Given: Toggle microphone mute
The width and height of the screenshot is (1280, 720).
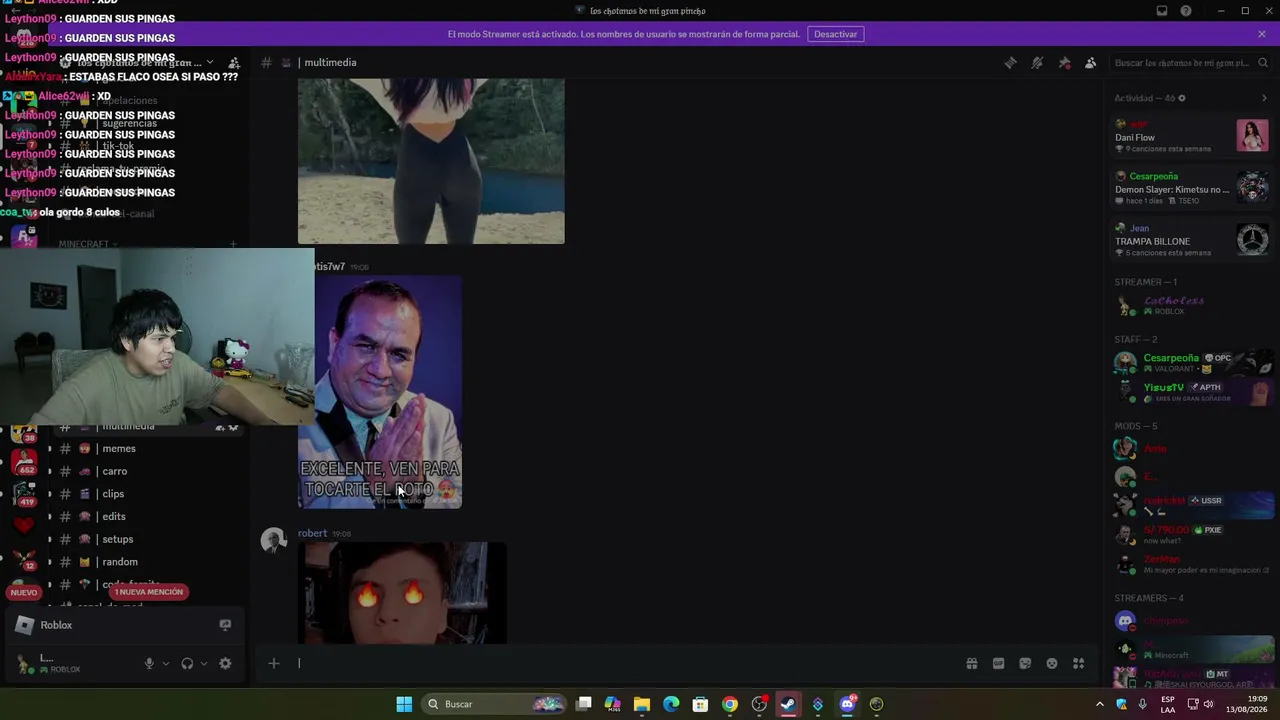Looking at the screenshot, I should click(x=149, y=663).
